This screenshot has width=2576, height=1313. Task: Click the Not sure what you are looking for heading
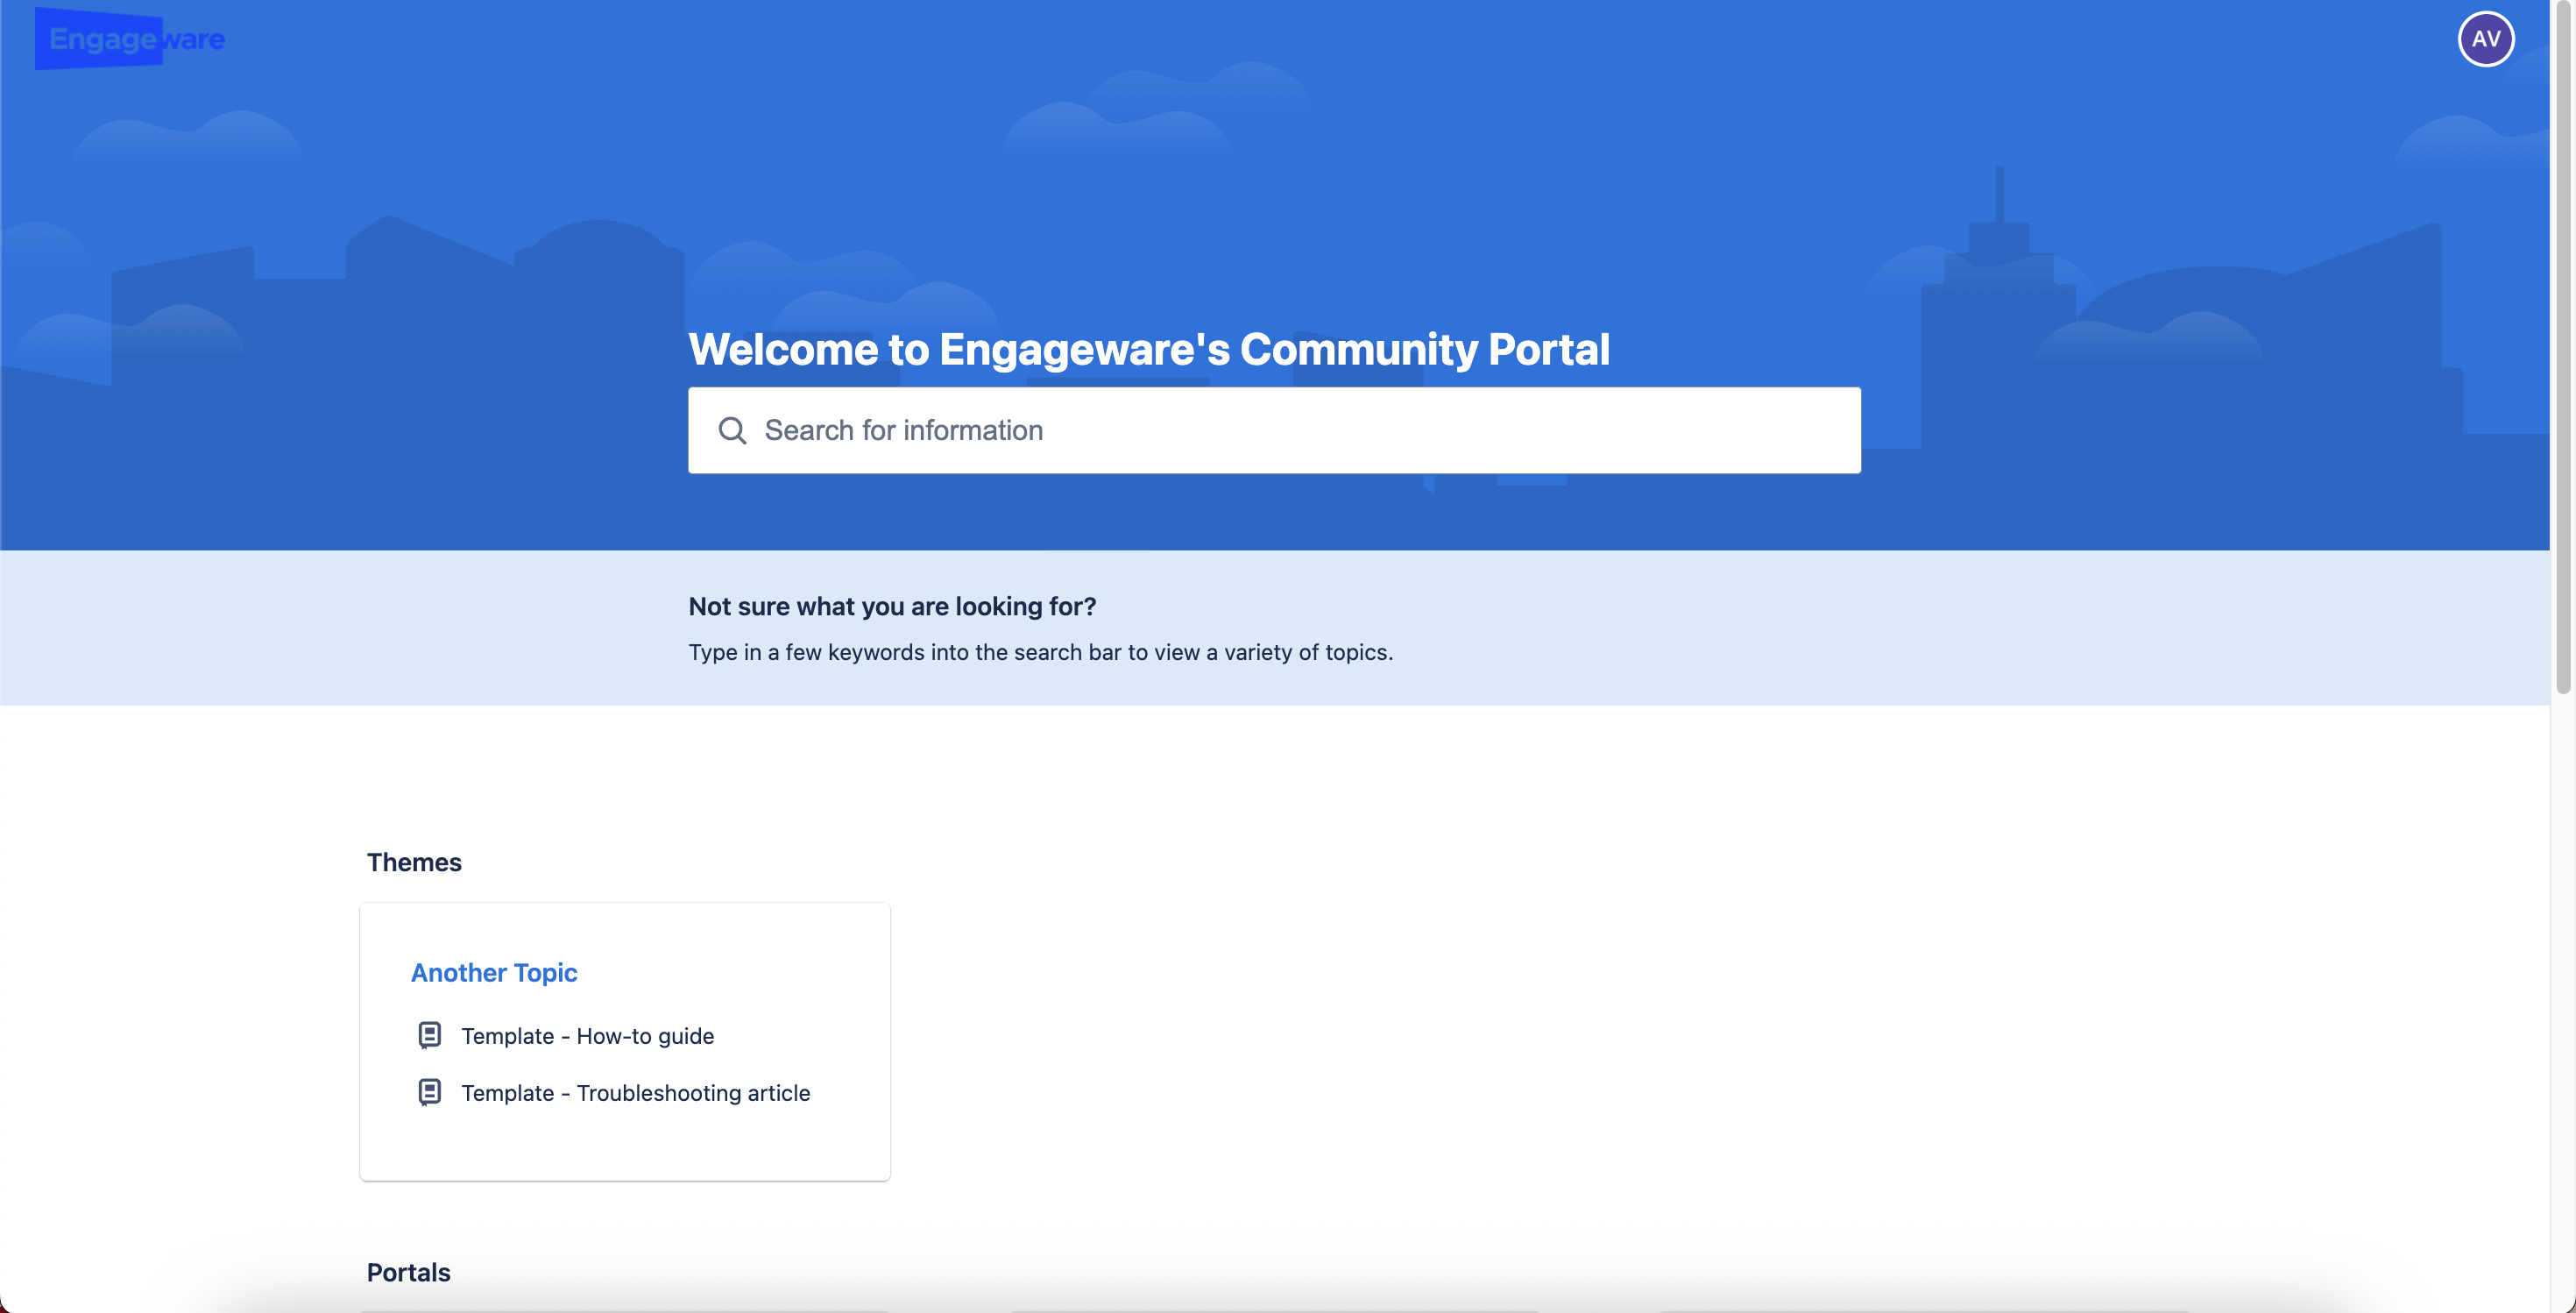[x=892, y=606]
